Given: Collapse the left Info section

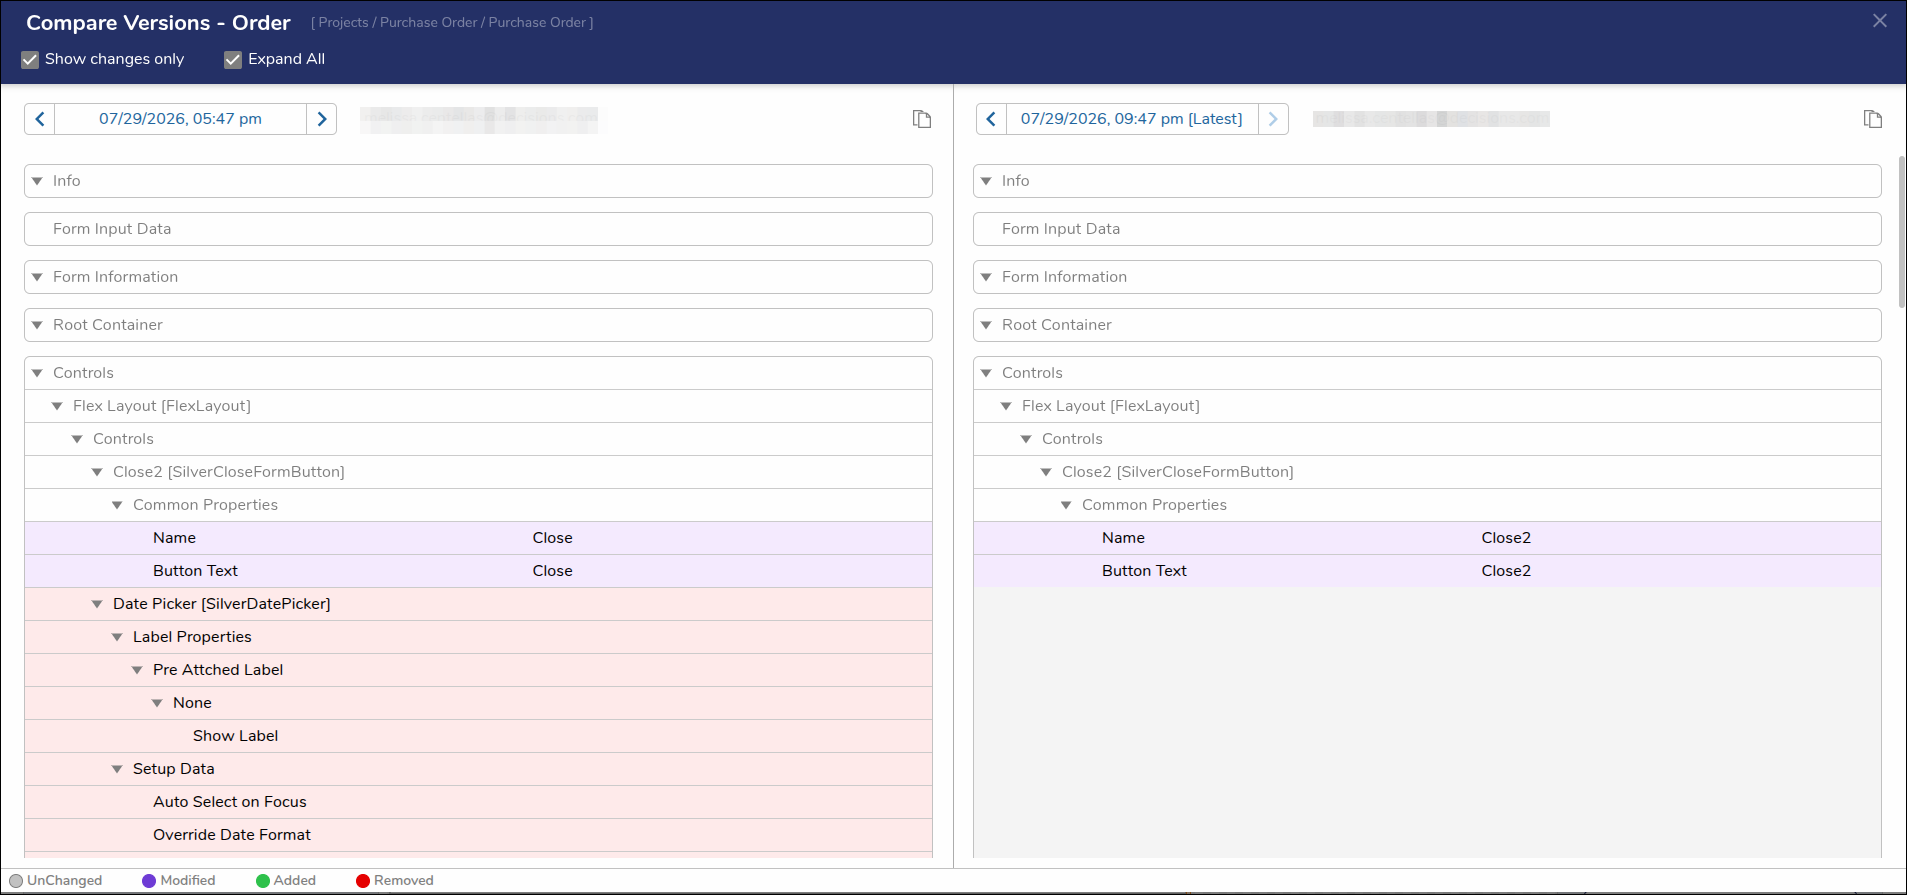Looking at the screenshot, I should coord(37,181).
